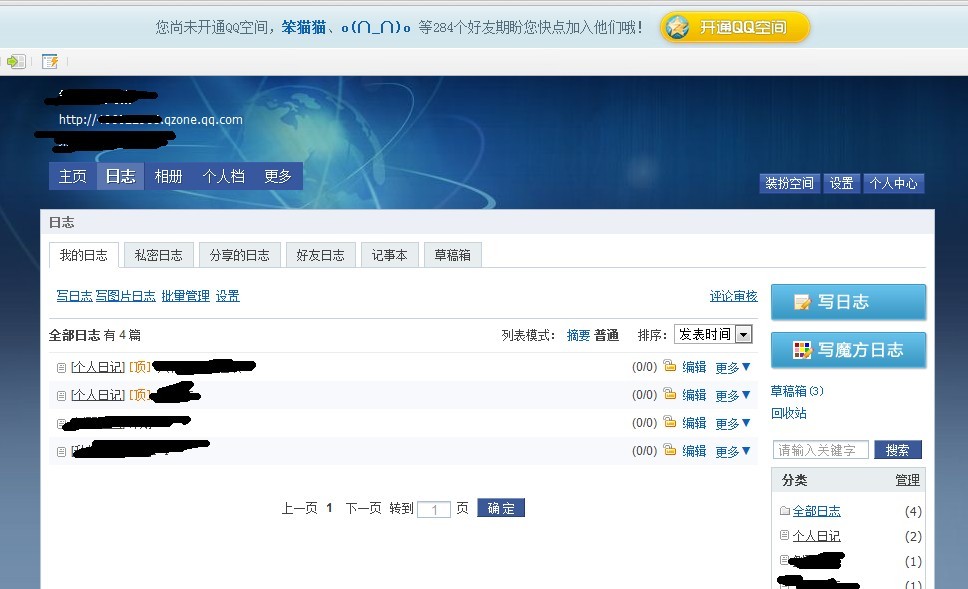Click 笨猫猫 friend name link
Screen dimensions: 968x589
[304, 27]
